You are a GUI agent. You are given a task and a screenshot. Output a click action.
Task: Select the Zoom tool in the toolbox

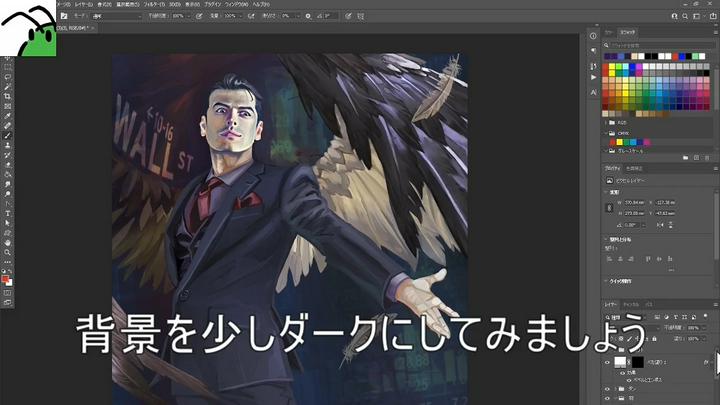click(x=7, y=252)
